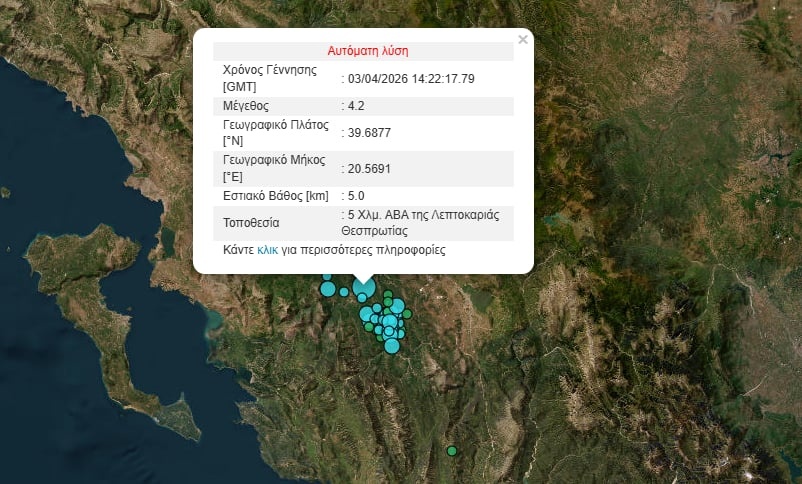Select the bottommost cyan marker in the cluster
802x484 pixels.
pyautogui.click(x=392, y=346)
